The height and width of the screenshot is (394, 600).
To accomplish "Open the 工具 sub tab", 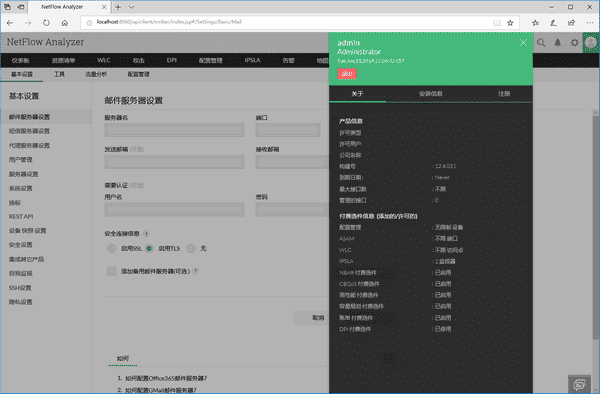I will 59,74.
